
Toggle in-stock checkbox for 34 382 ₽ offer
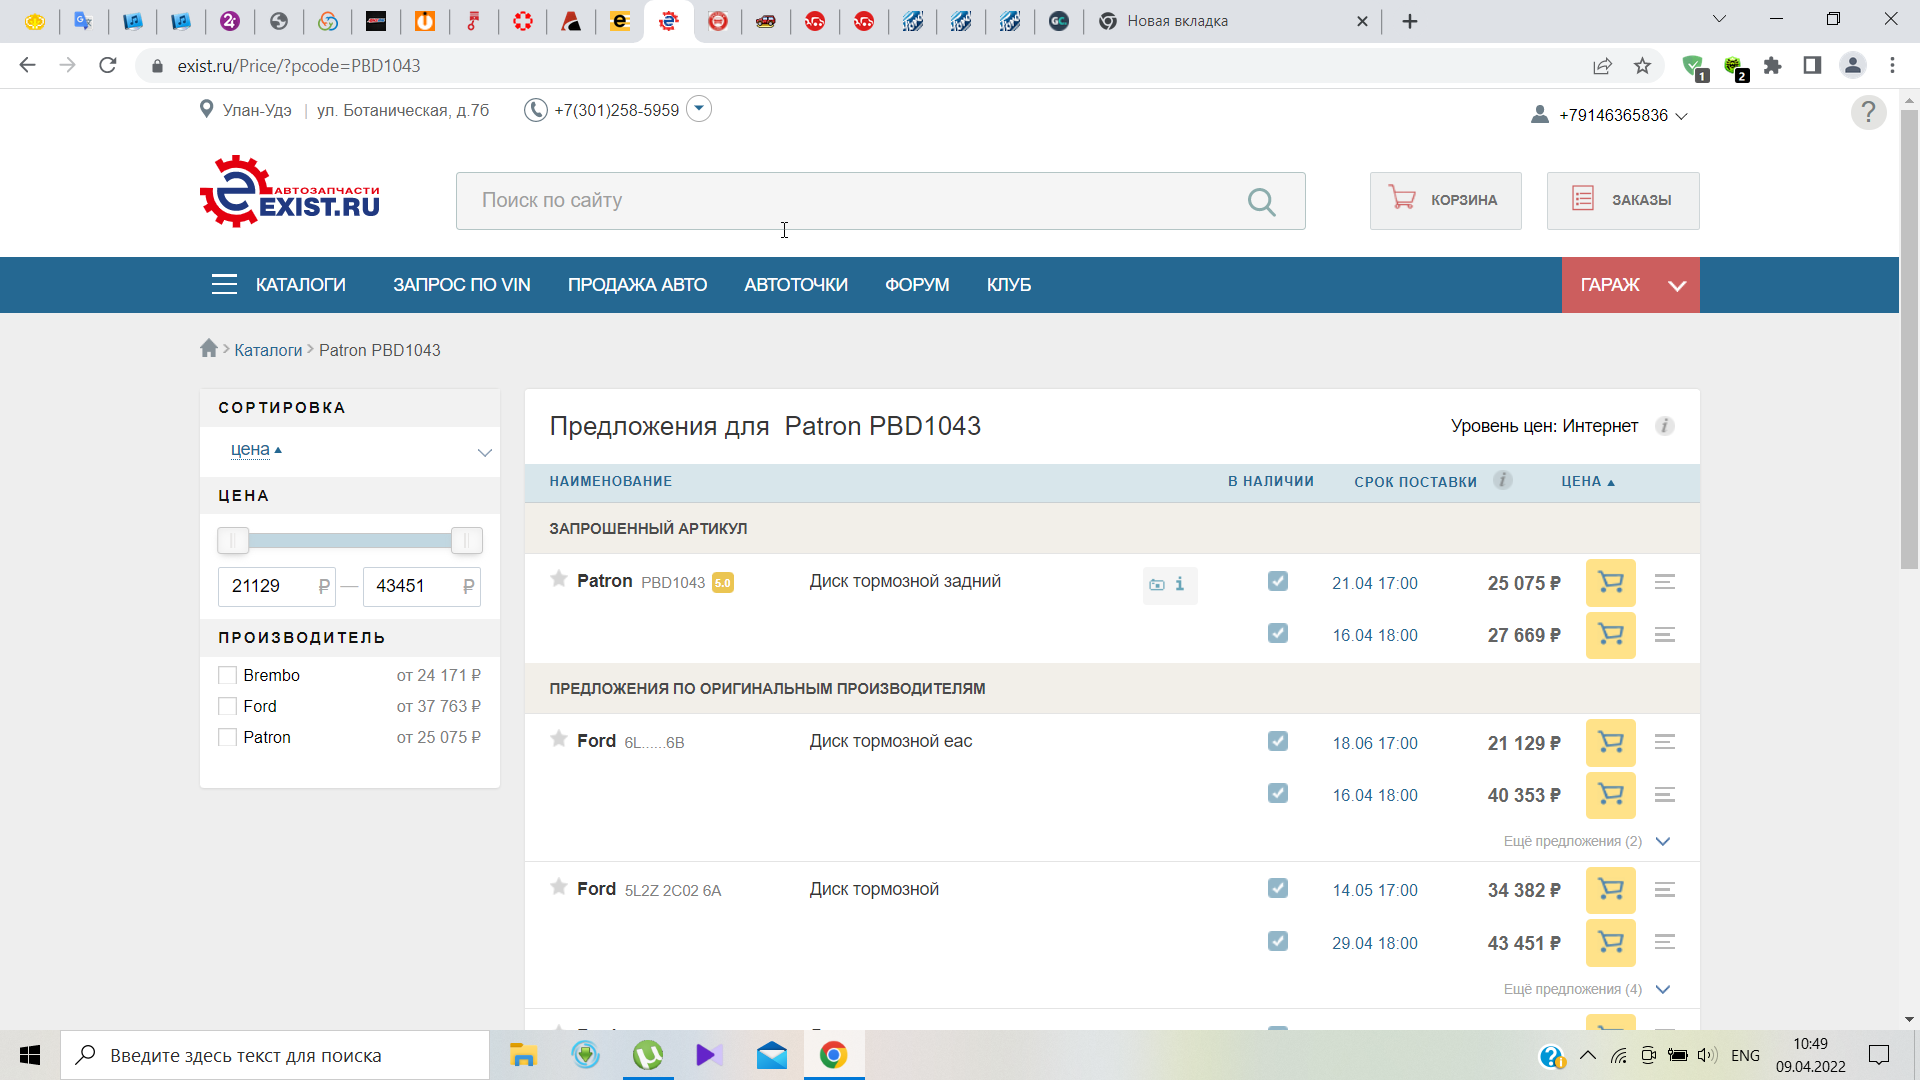[x=1278, y=888]
